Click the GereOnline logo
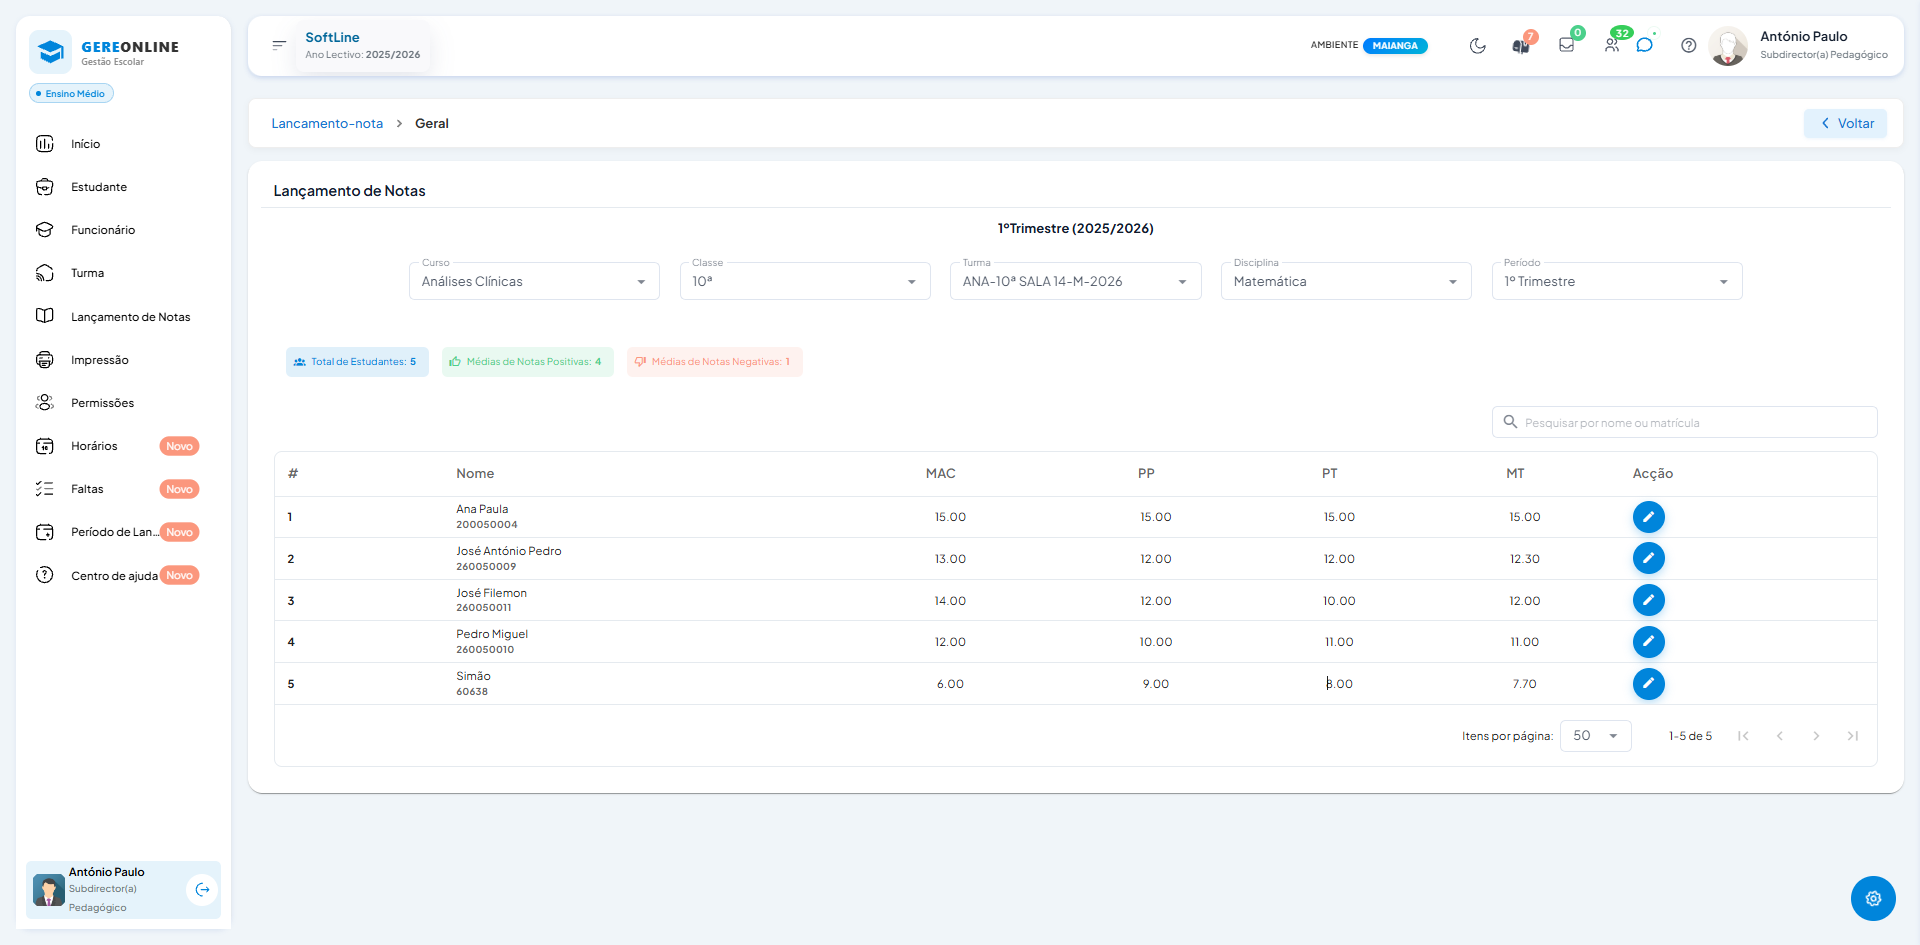 click(105, 51)
